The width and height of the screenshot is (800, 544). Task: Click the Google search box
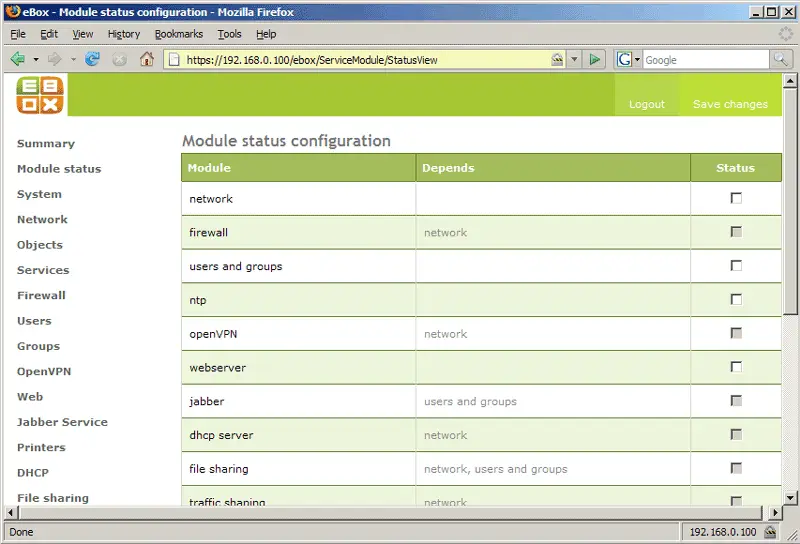706,60
